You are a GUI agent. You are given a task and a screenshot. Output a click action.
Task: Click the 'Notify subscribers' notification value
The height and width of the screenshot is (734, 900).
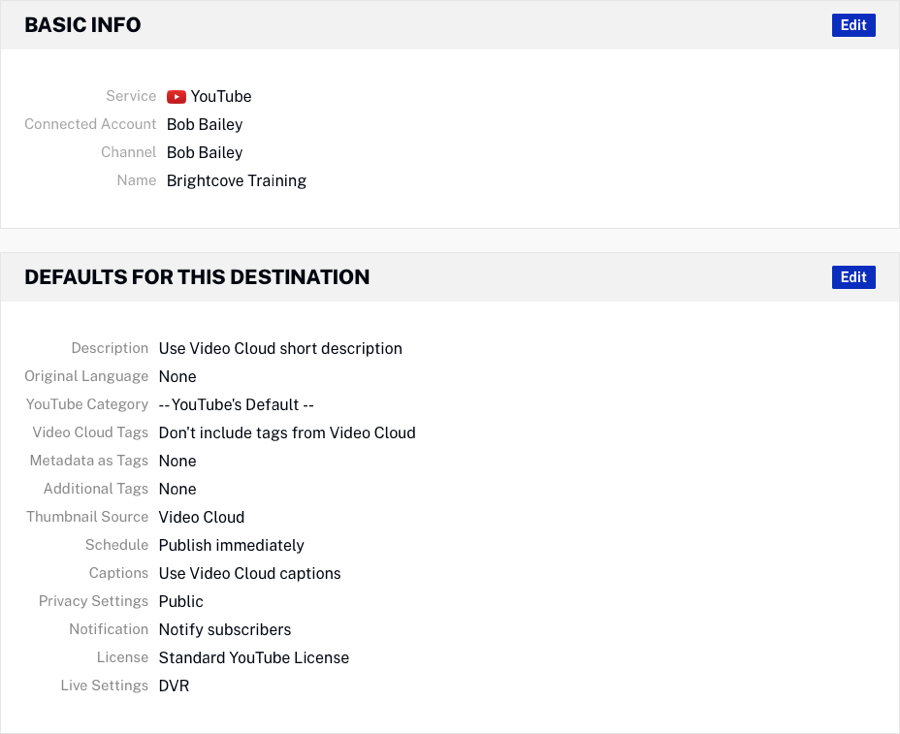(224, 630)
